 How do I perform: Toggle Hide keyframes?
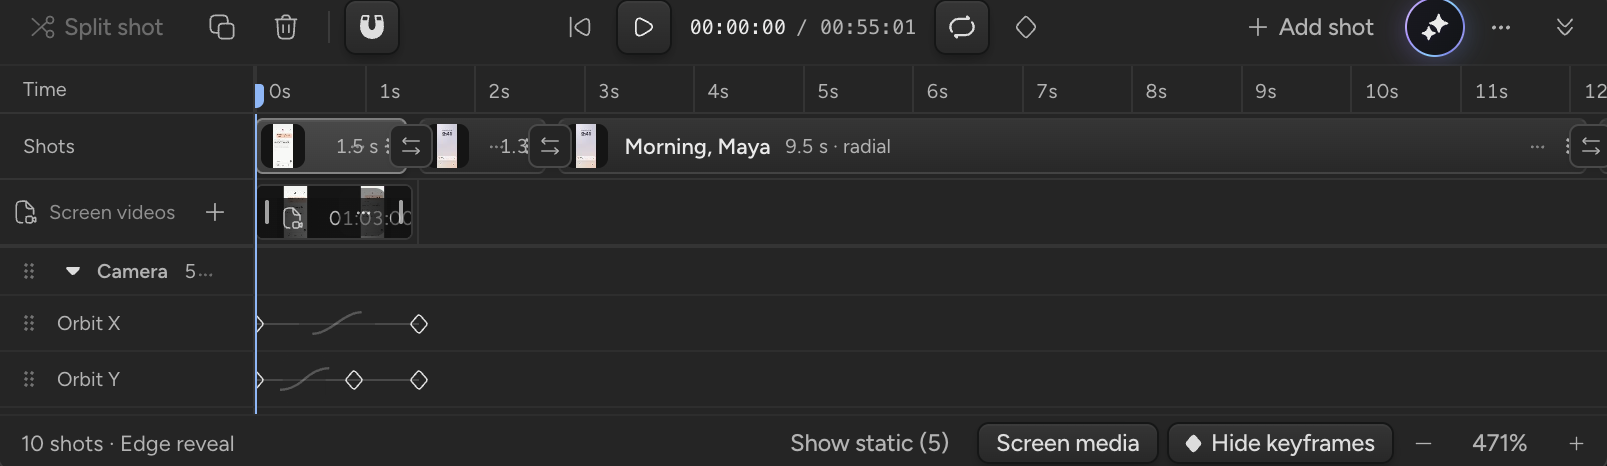point(1280,443)
